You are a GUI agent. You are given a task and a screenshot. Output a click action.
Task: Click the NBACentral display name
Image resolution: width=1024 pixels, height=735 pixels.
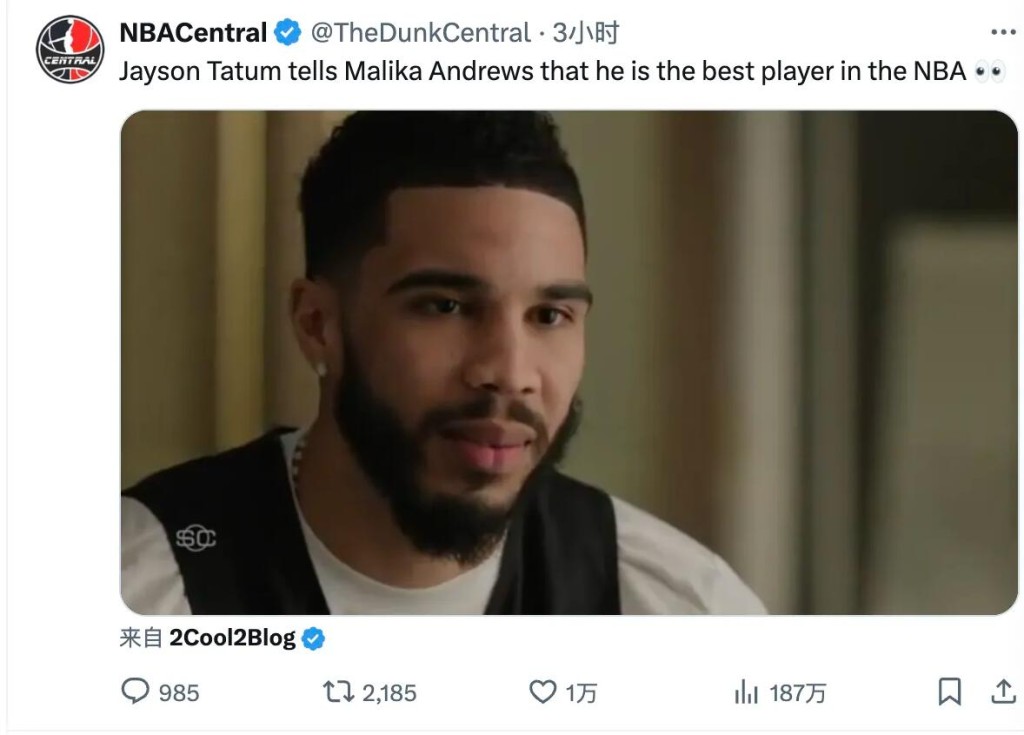(x=193, y=33)
